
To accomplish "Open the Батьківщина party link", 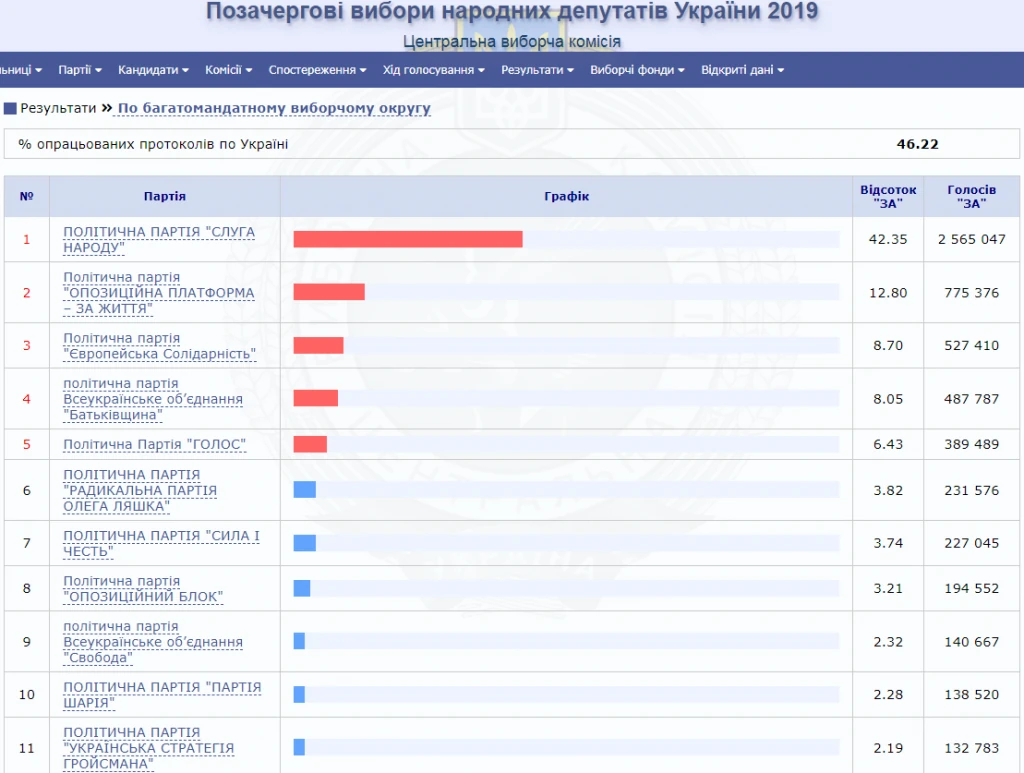I will tap(153, 399).
